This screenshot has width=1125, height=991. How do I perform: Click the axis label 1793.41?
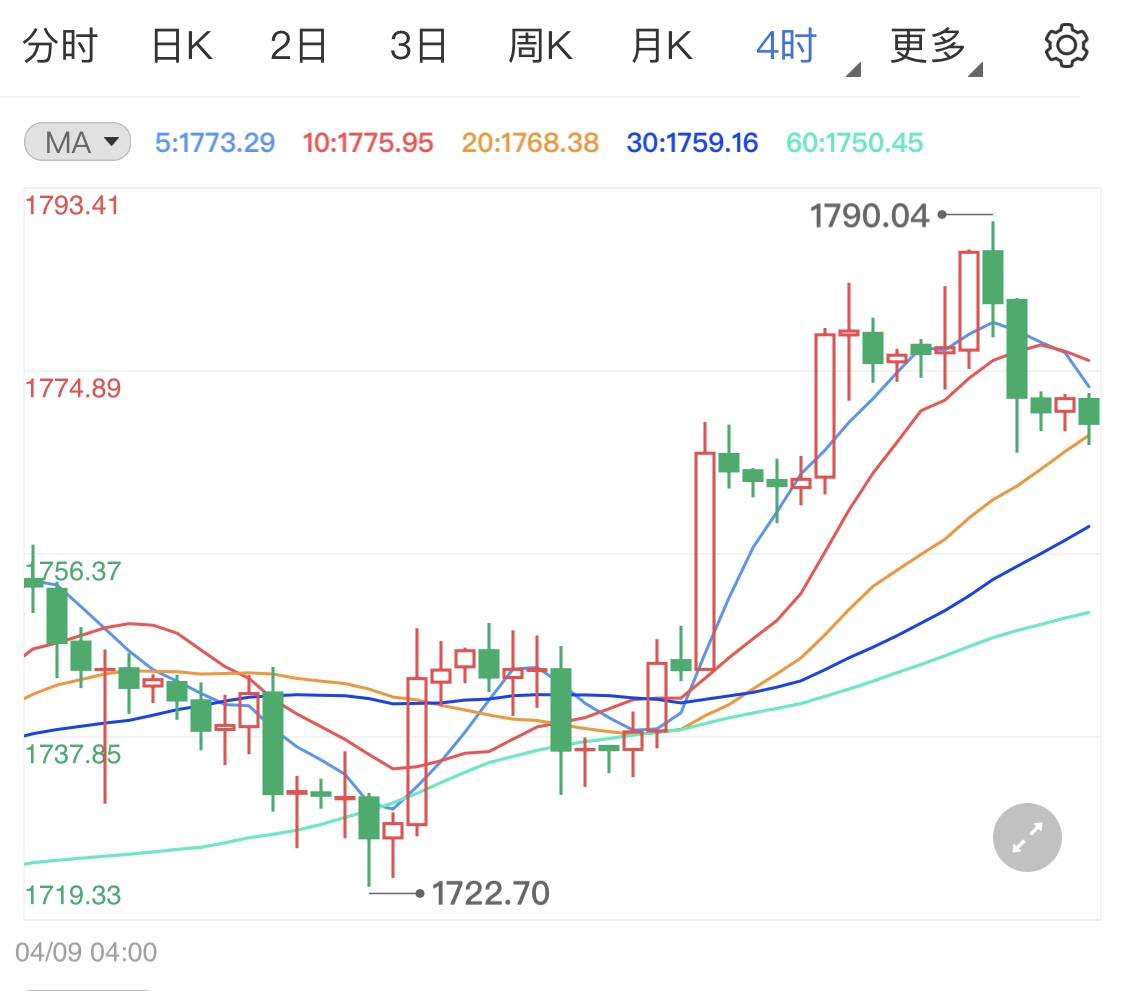(x=72, y=205)
